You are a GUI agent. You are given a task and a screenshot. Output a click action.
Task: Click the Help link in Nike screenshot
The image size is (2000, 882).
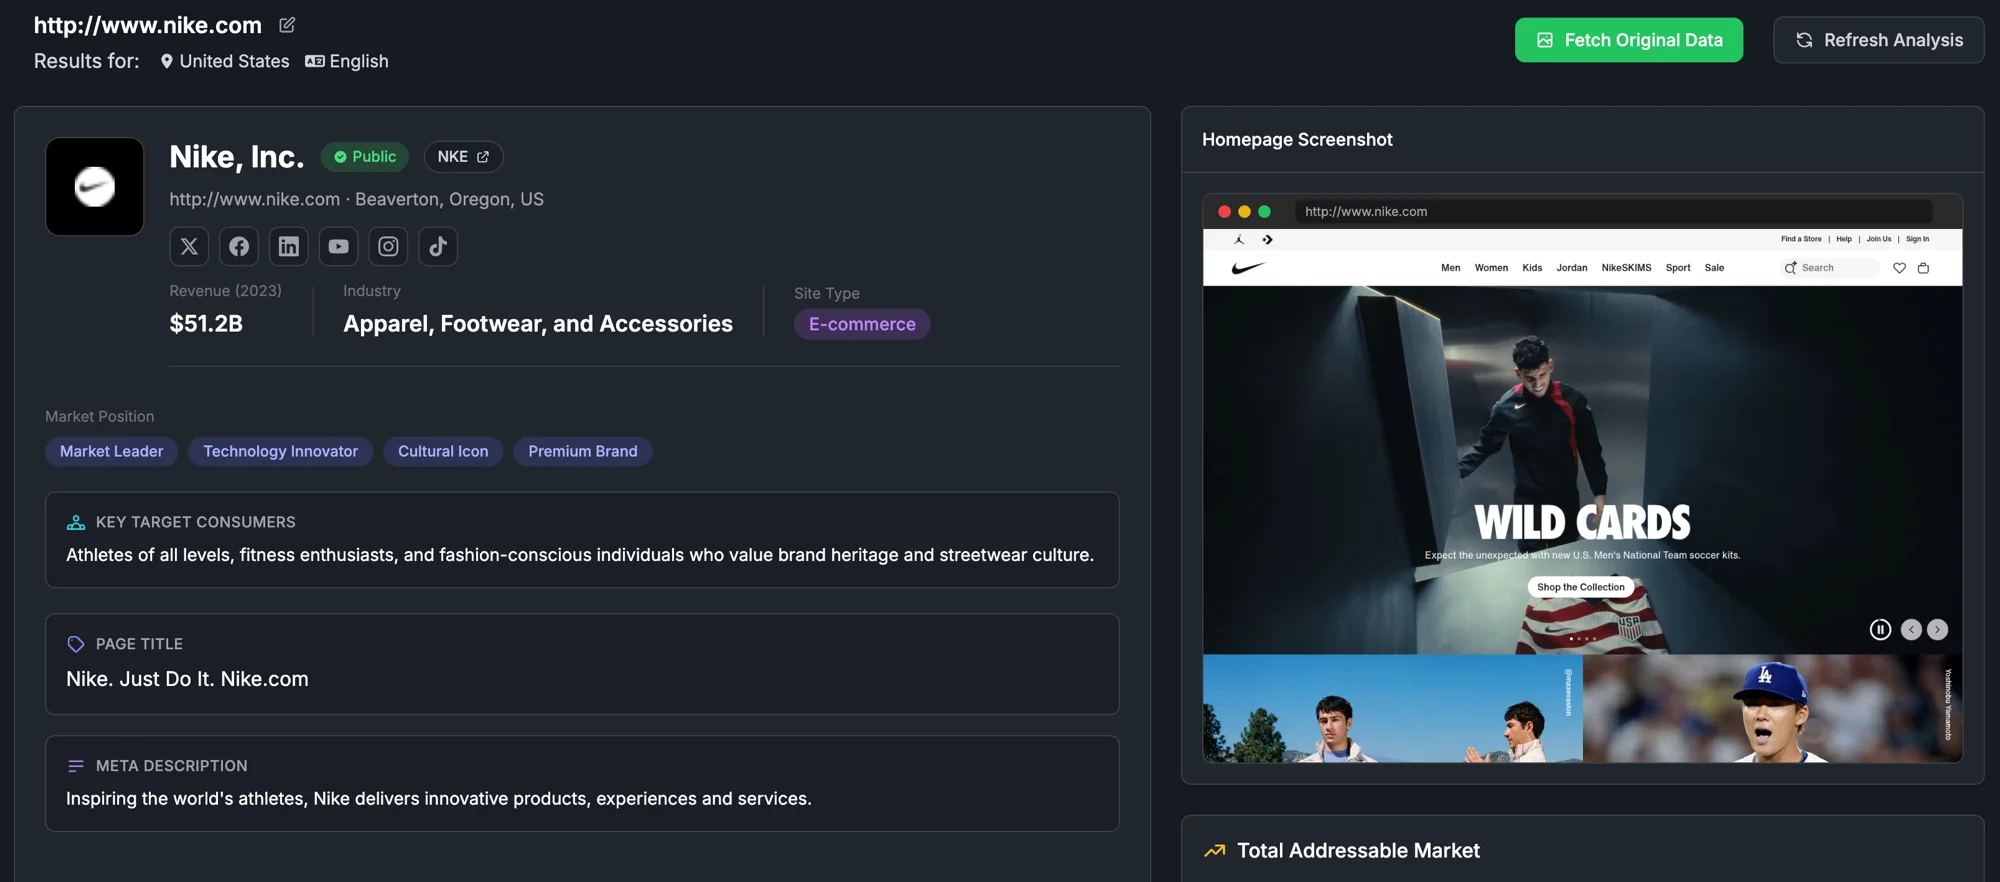pyautogui.click(x=1844, y=239)
